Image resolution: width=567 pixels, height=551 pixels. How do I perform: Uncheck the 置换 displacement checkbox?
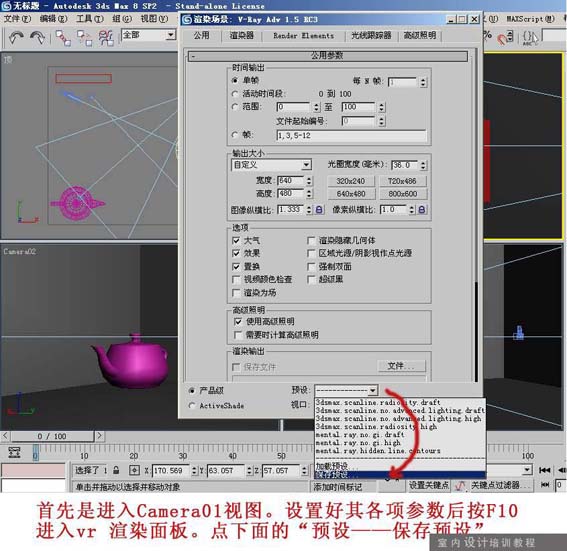point(236,267)
